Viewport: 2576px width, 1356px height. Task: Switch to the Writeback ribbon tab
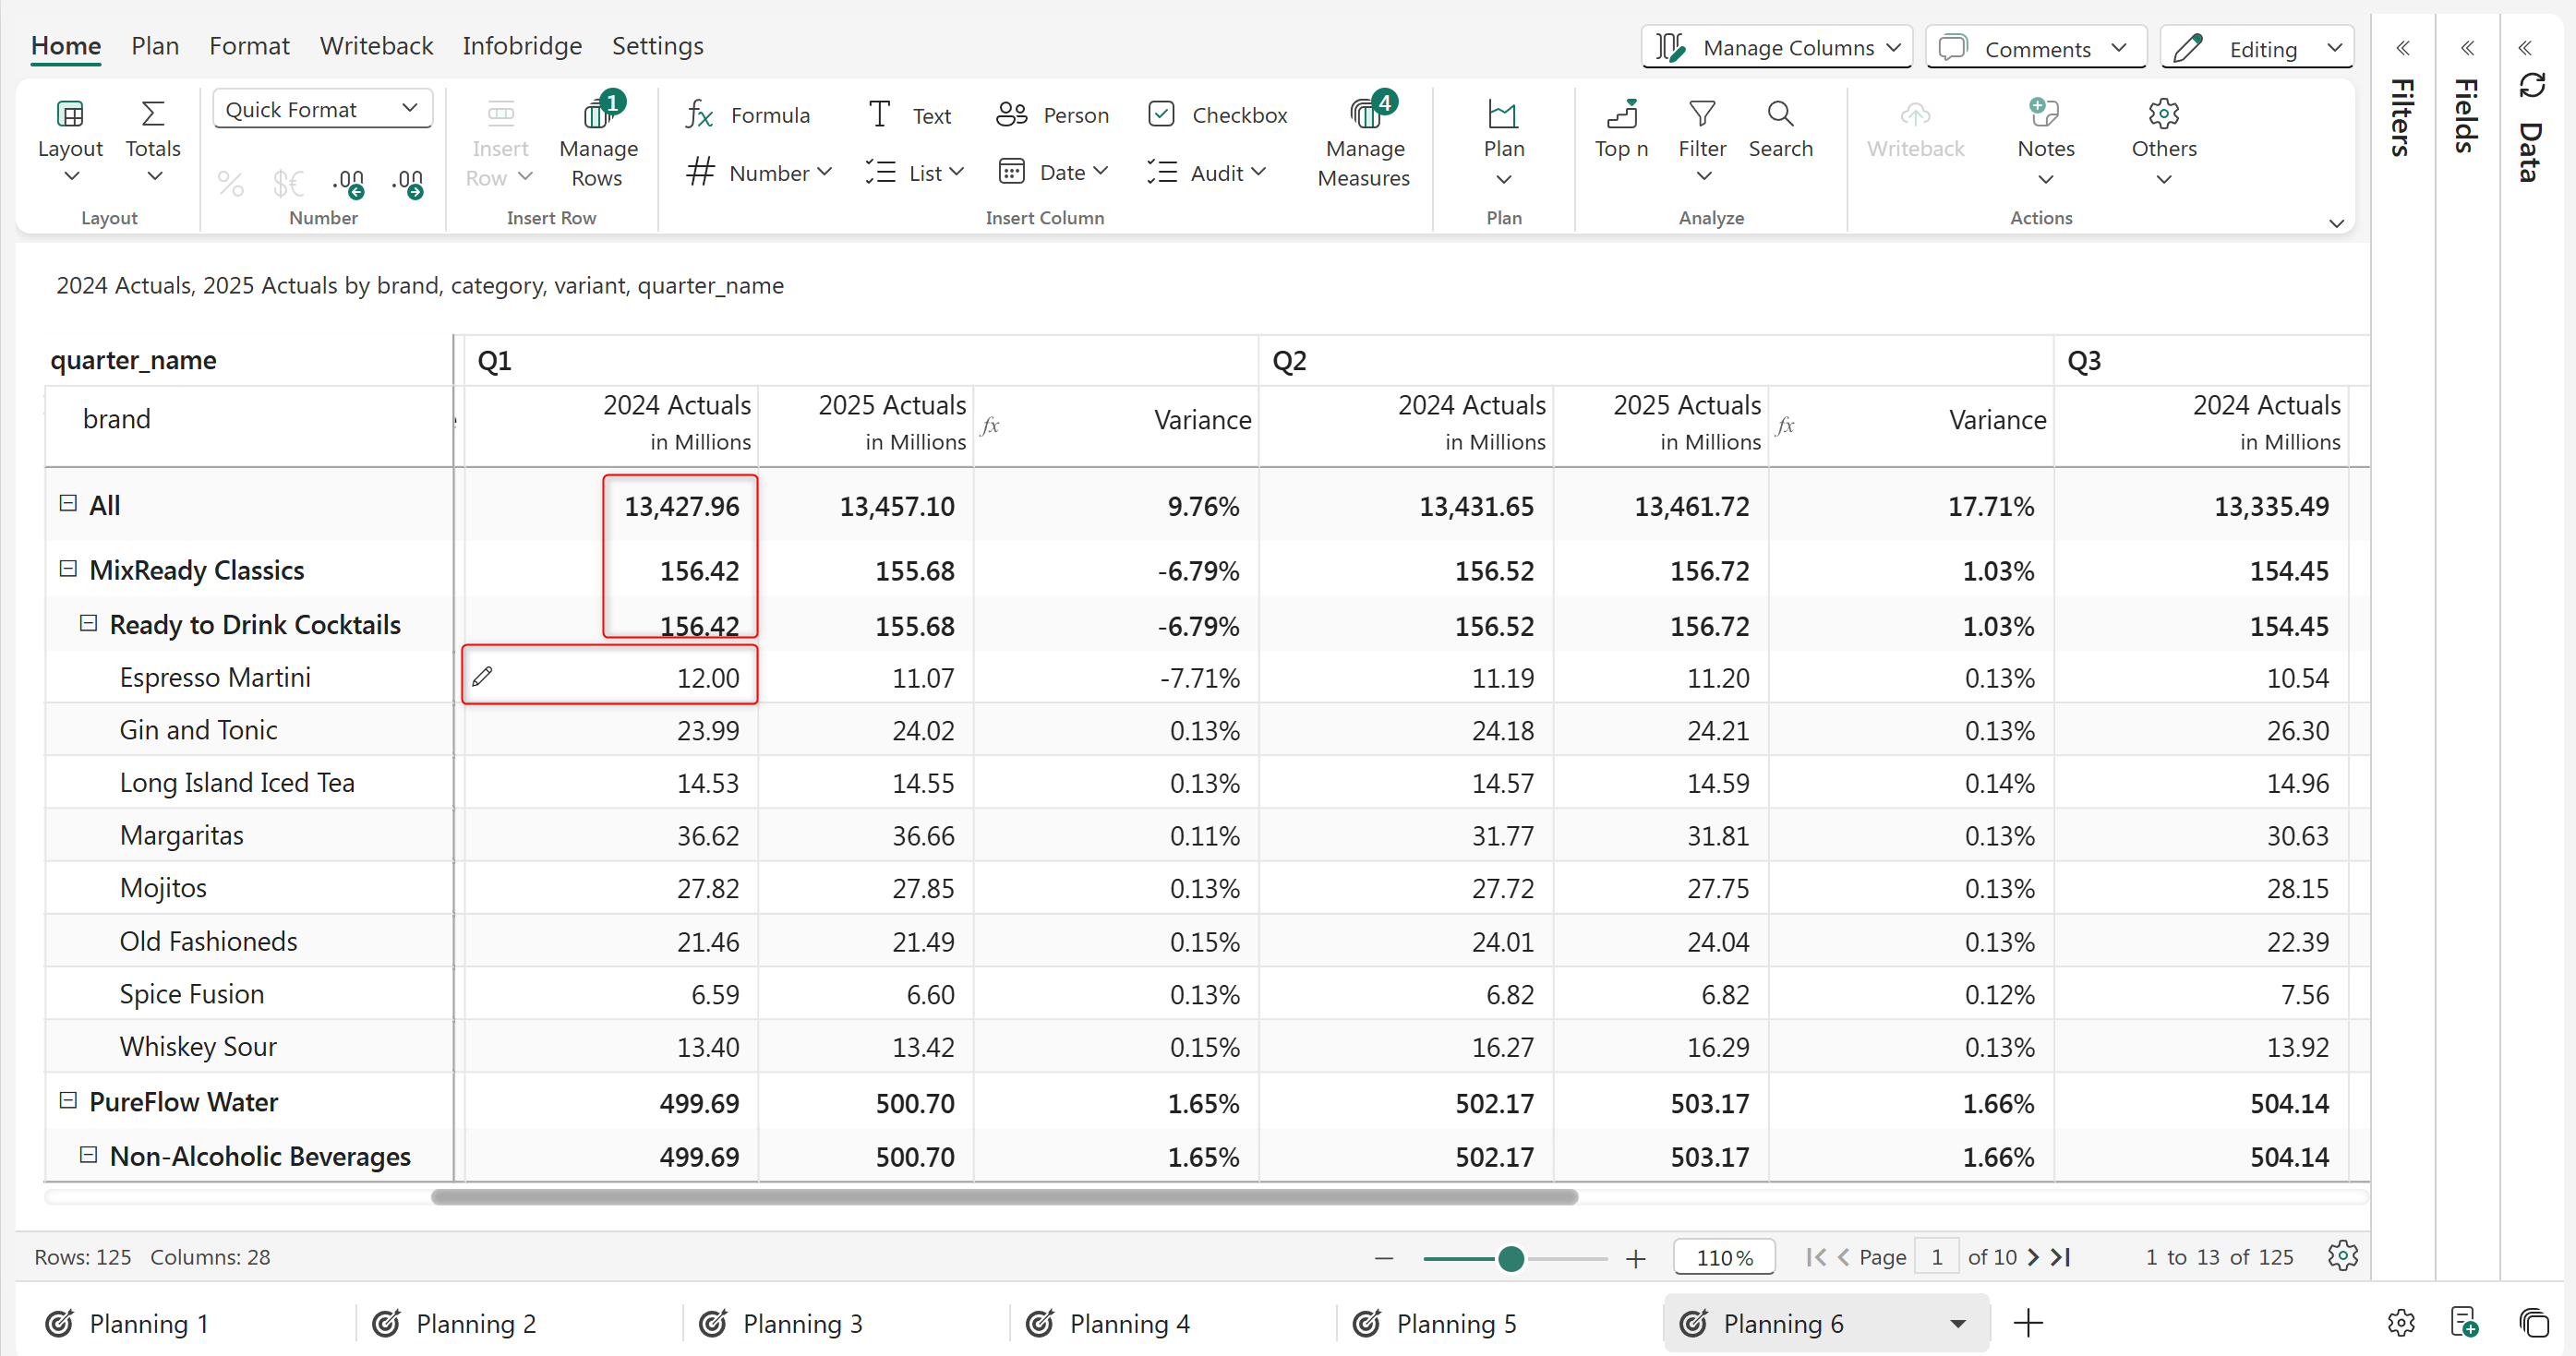[x=376, y=46]
